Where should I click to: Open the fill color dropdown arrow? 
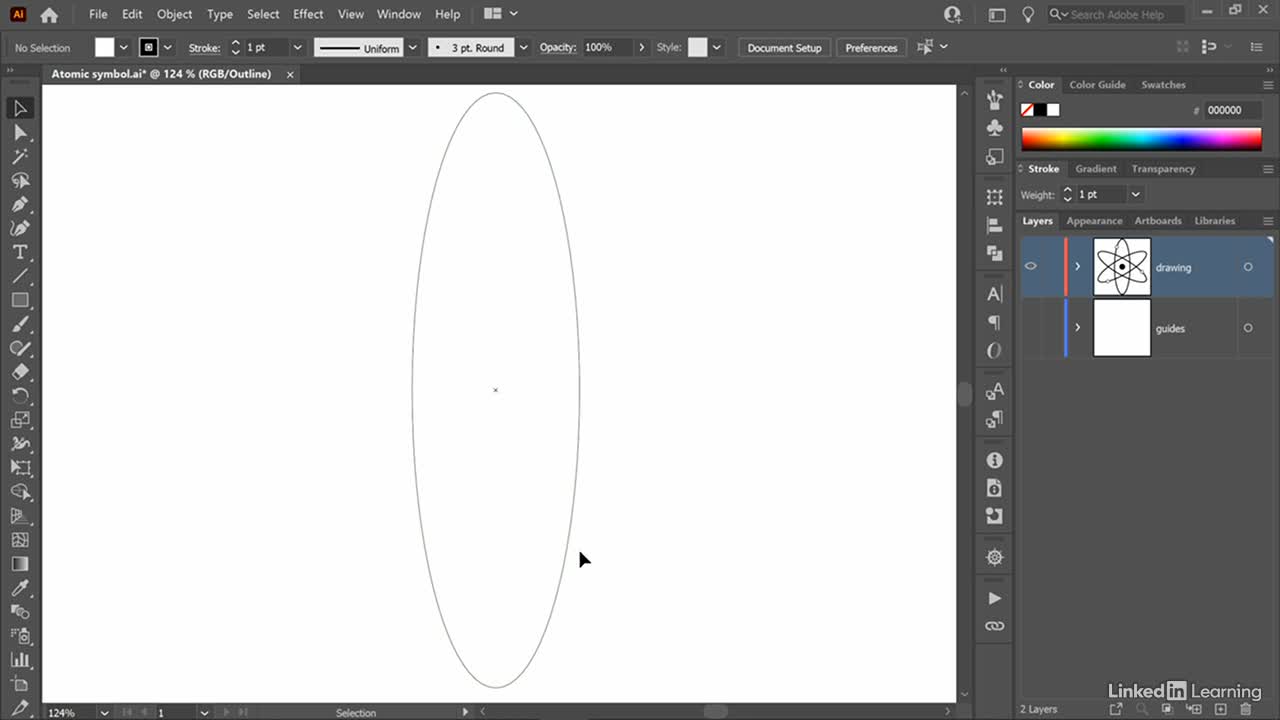point(124,48)
